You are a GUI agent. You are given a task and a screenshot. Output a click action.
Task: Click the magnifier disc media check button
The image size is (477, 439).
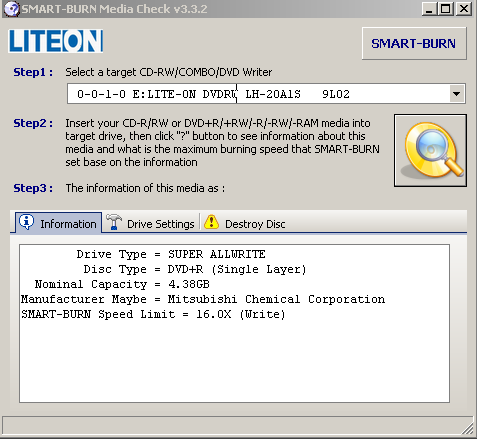coord(430,150)
